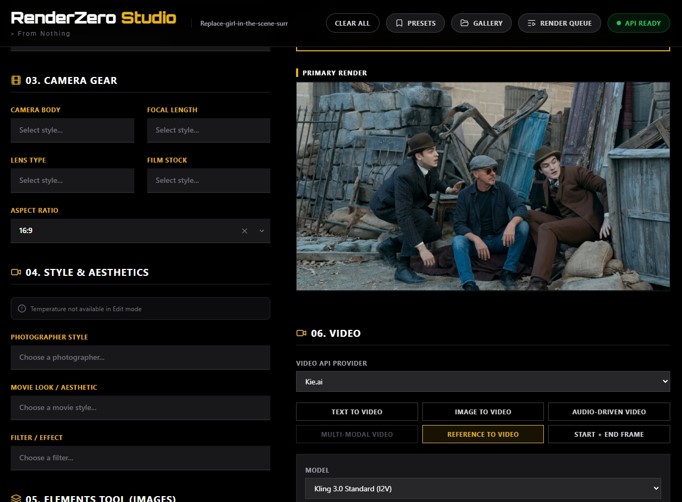Select the Text to Video mode

pyautogui.click(x=357, y=412)
